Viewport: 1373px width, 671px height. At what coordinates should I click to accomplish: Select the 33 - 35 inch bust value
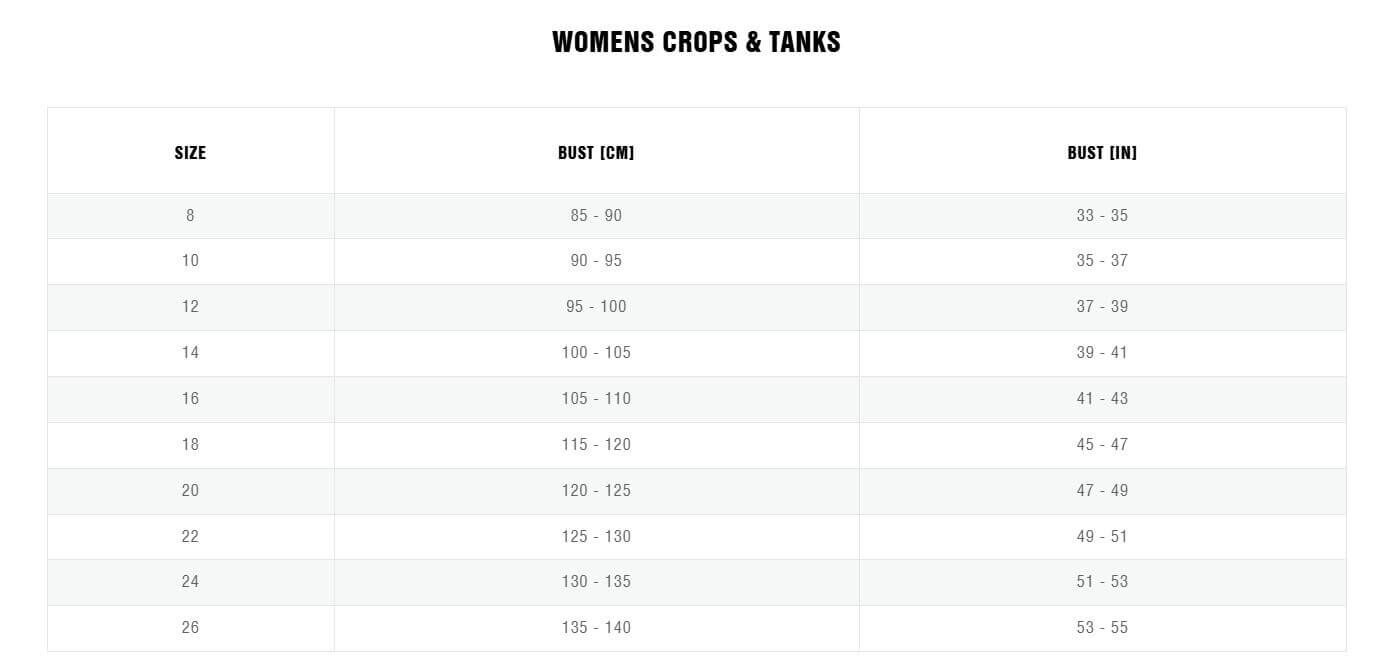click(x=1102, y=215)
